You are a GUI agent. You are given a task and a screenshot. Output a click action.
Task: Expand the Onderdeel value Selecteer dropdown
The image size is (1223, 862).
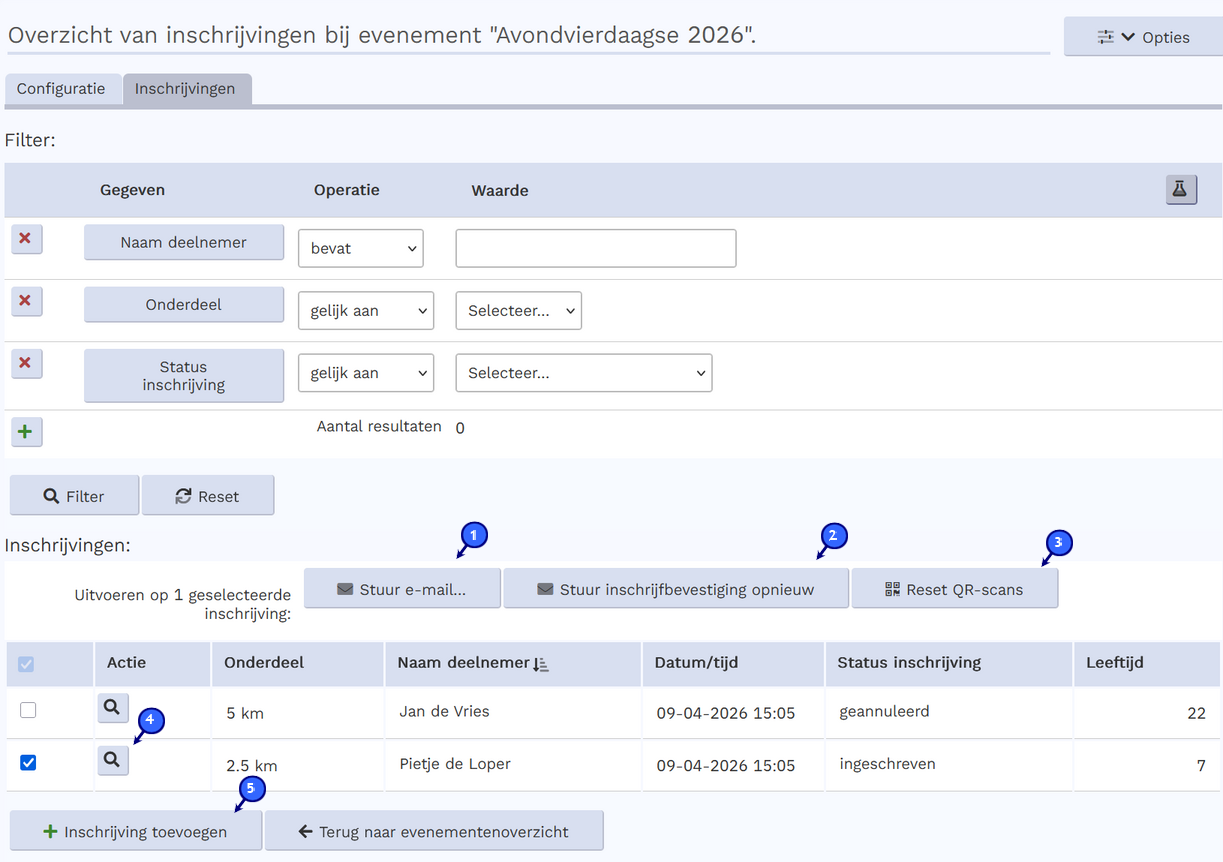click(x=518, y=311)
